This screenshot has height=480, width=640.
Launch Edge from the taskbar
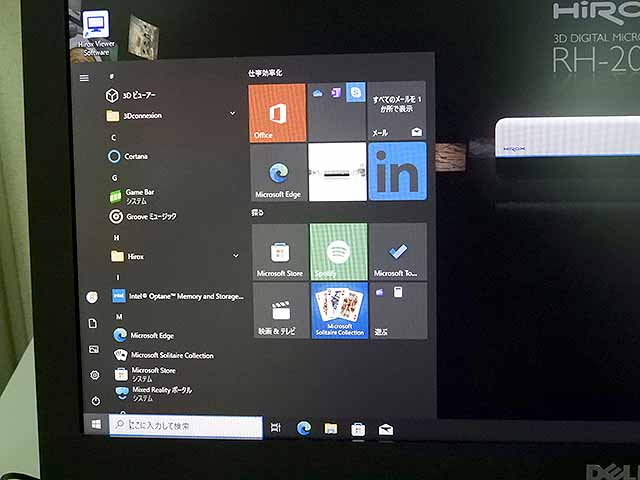[x=304, y=428]
